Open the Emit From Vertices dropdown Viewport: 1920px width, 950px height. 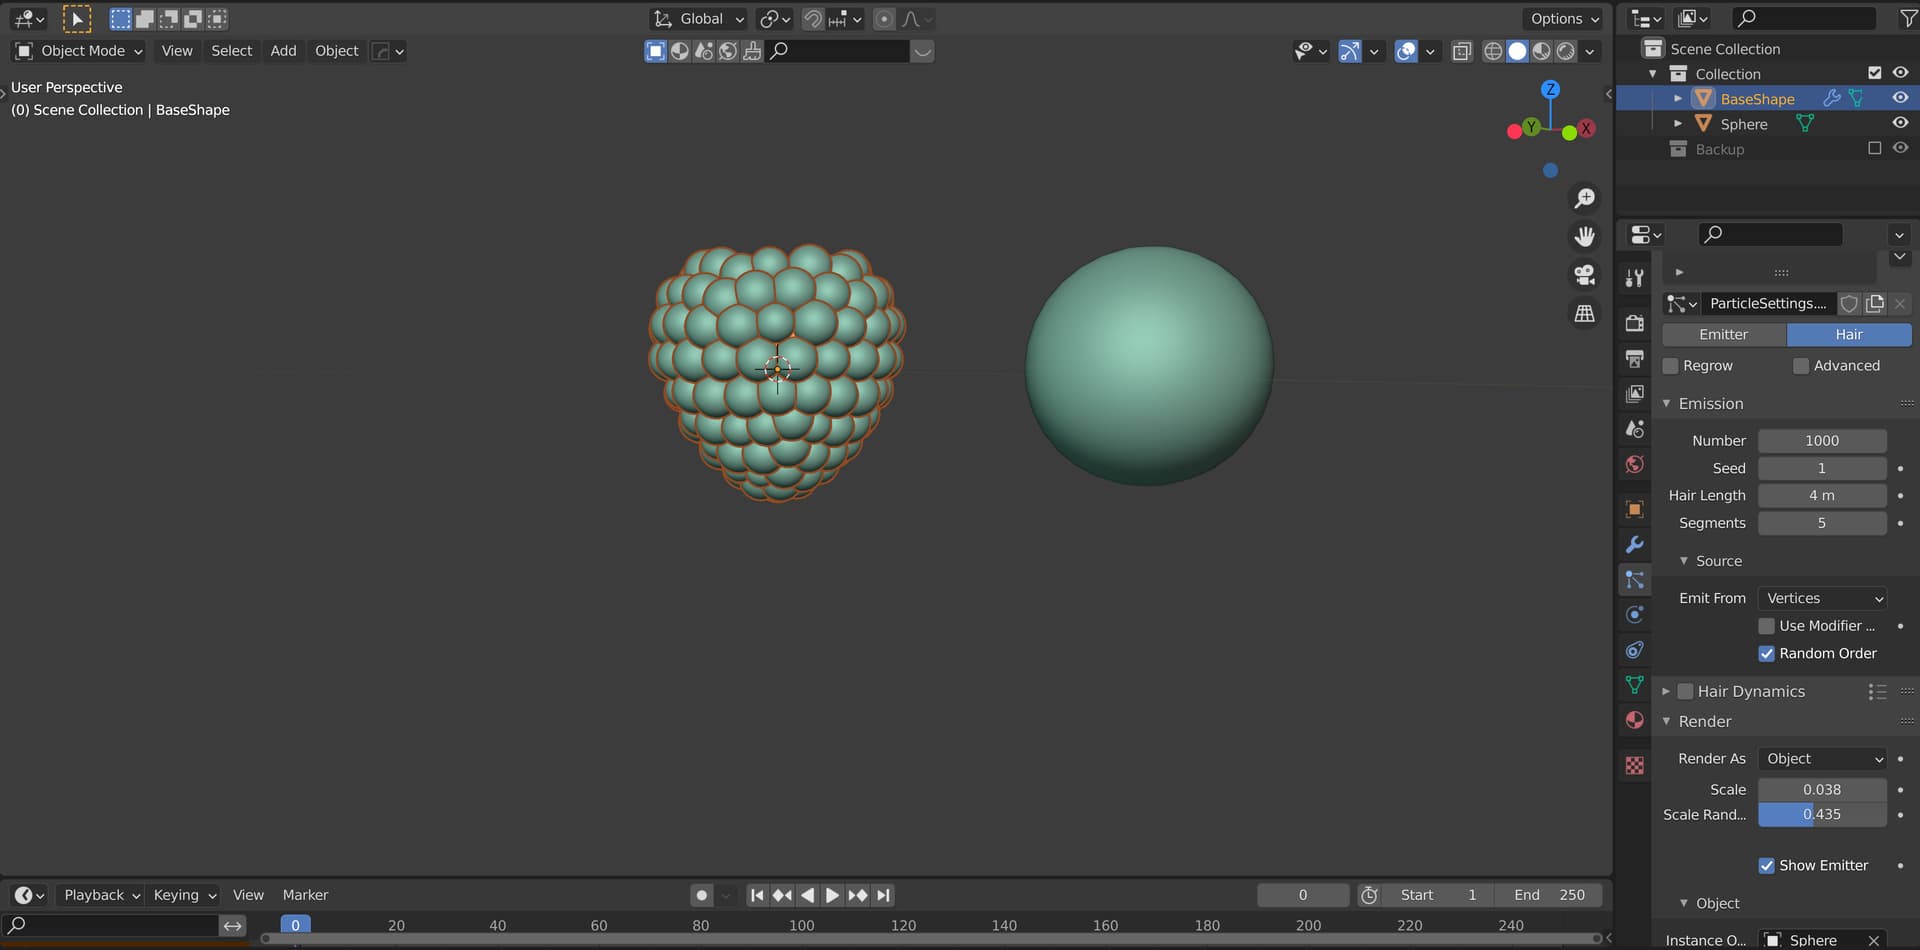(x=1822, y=597)
